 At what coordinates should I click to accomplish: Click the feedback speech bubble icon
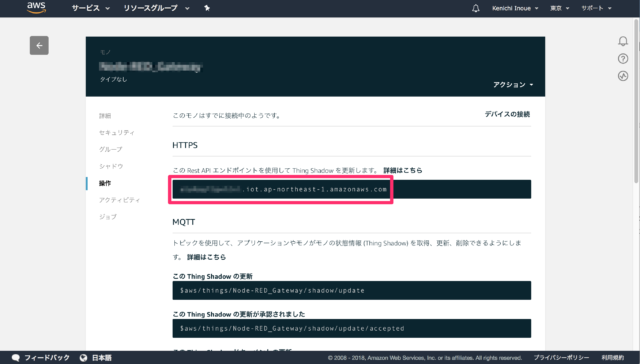tap(16, 358)
